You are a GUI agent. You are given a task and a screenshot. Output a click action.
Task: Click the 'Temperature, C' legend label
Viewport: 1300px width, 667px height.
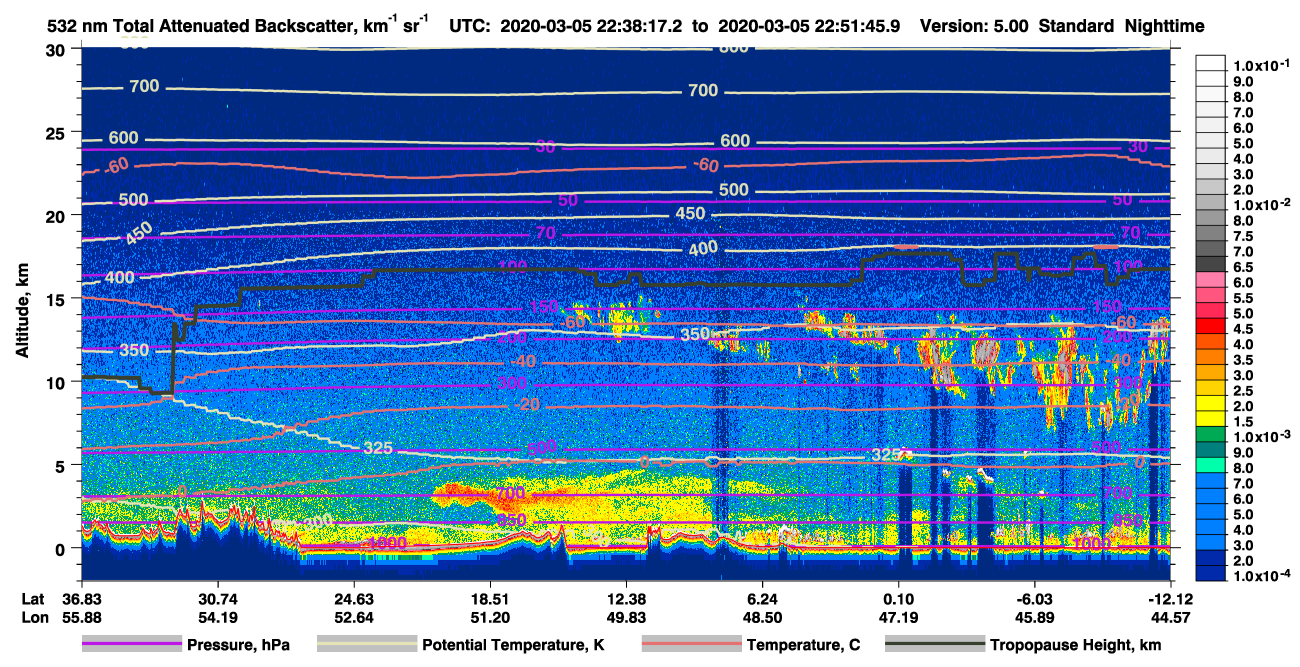tap(803, 645)
